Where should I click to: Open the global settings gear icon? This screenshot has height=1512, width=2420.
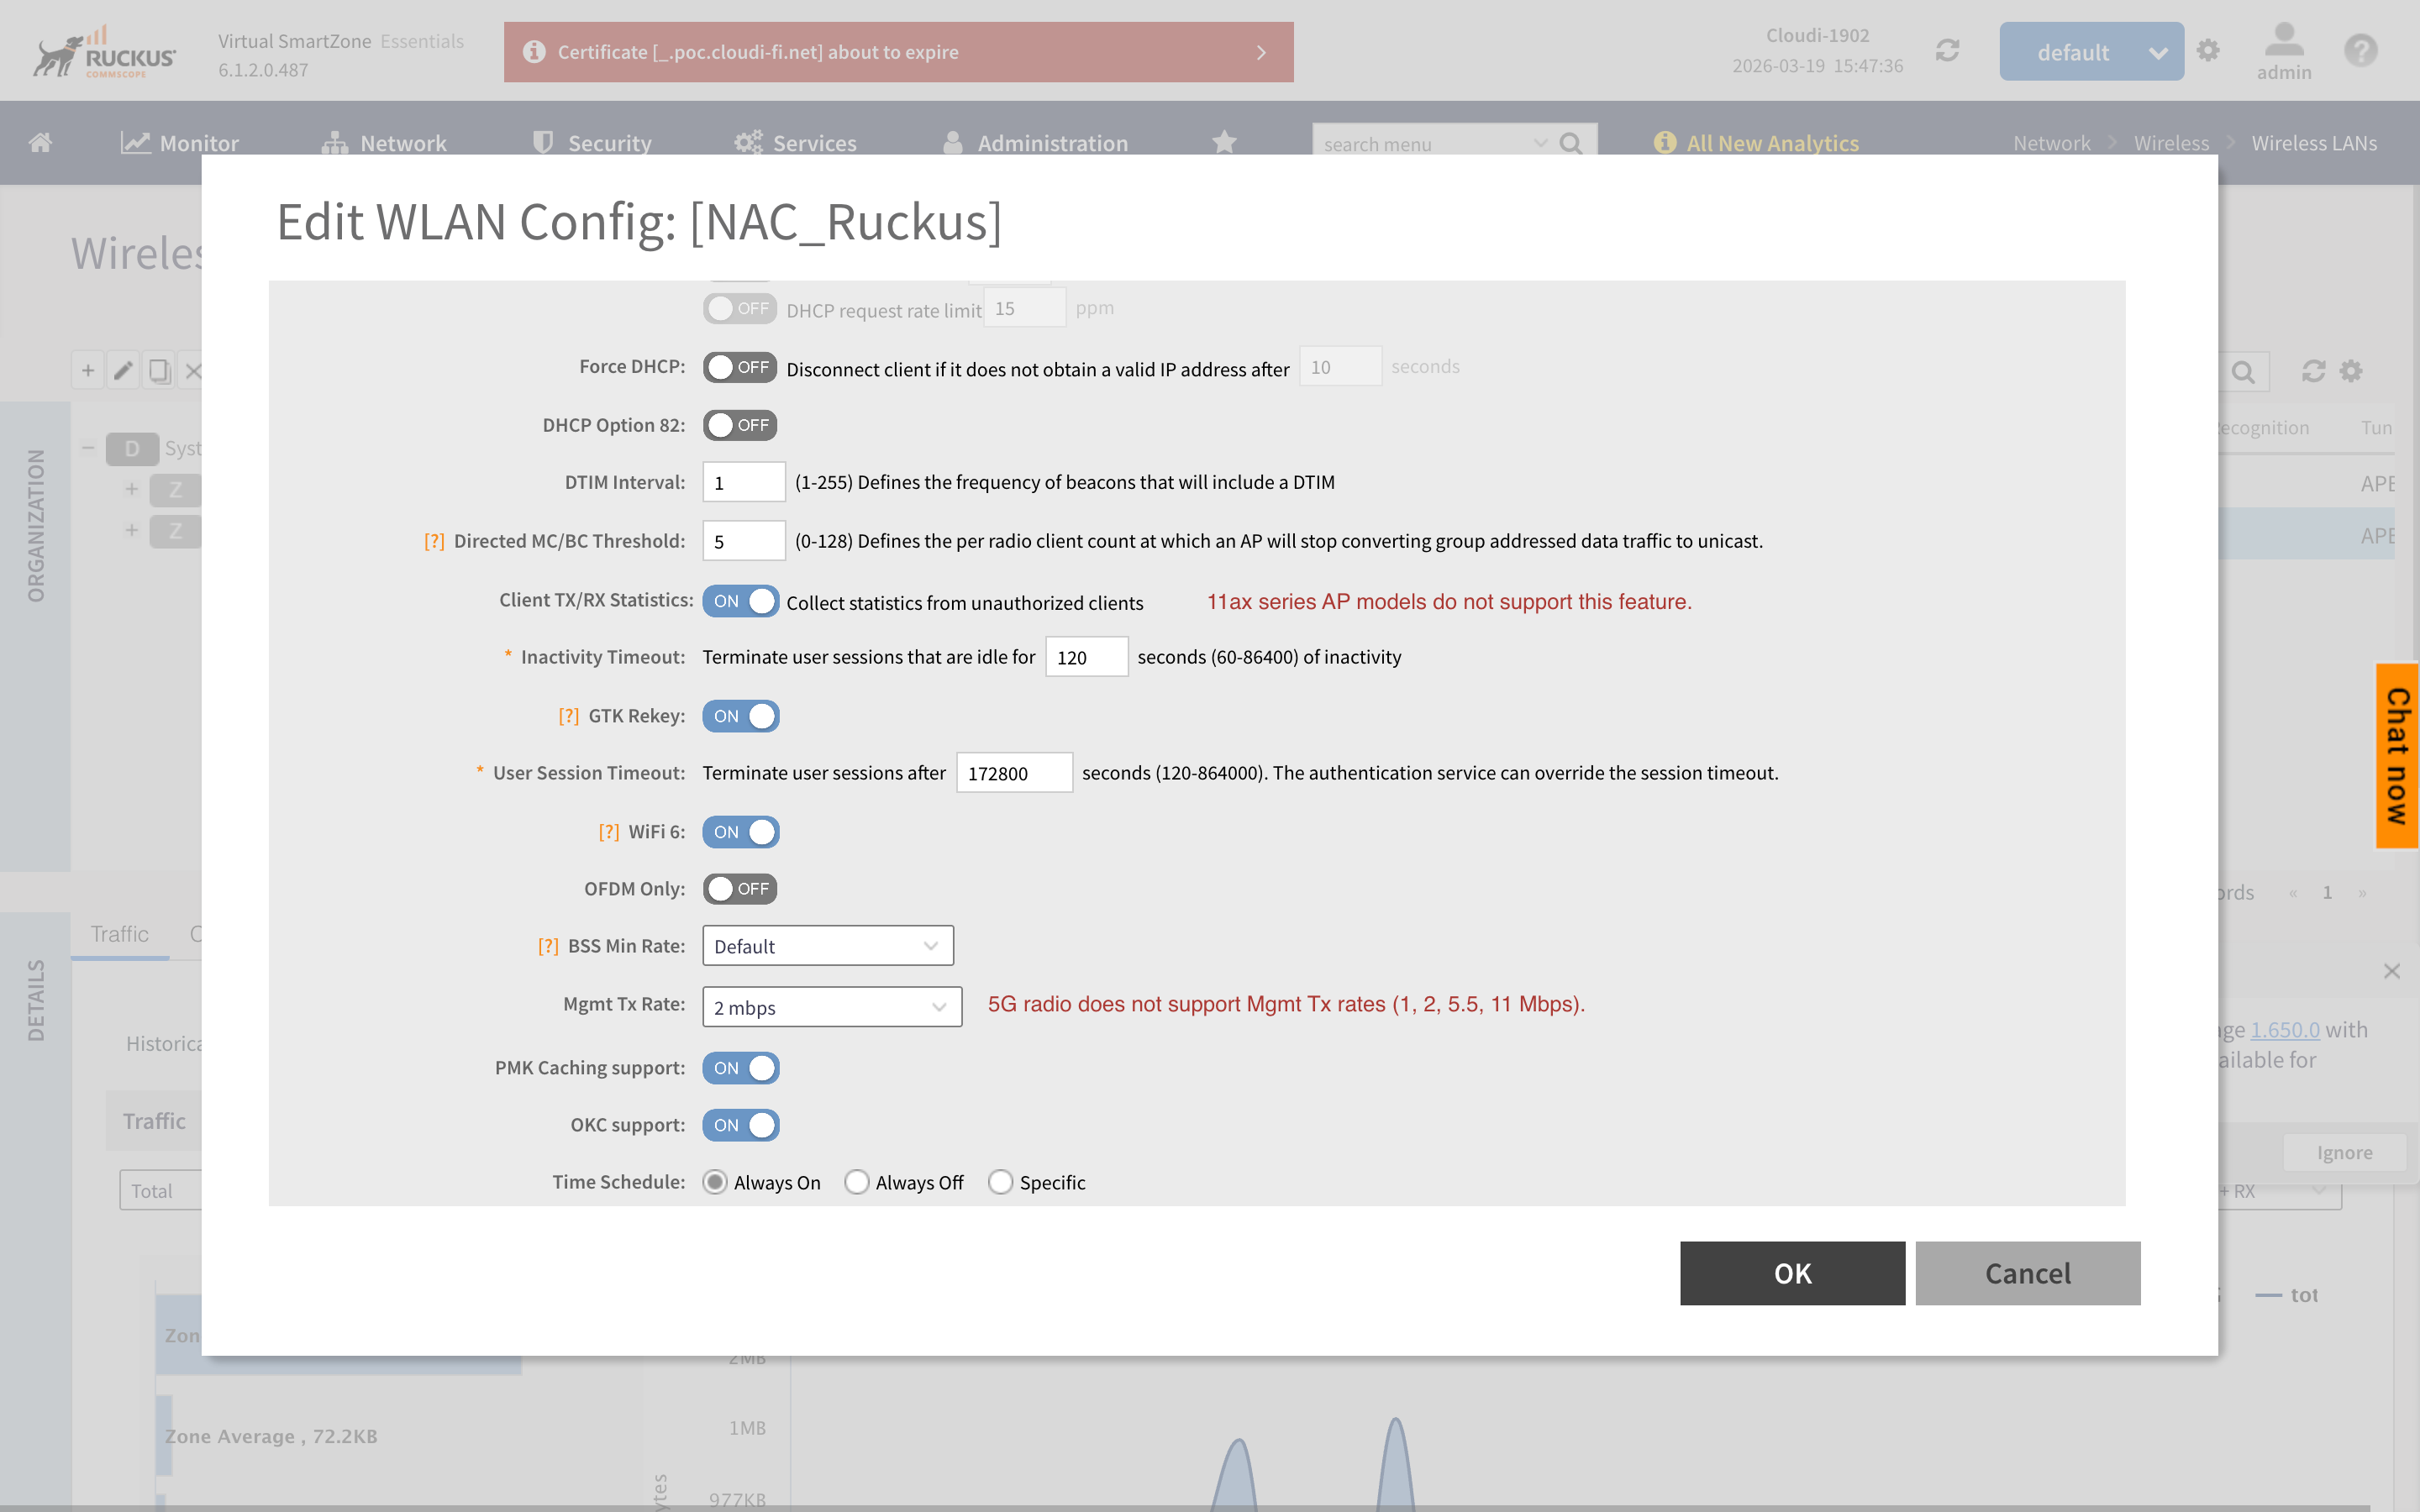tap(2208, 51)
